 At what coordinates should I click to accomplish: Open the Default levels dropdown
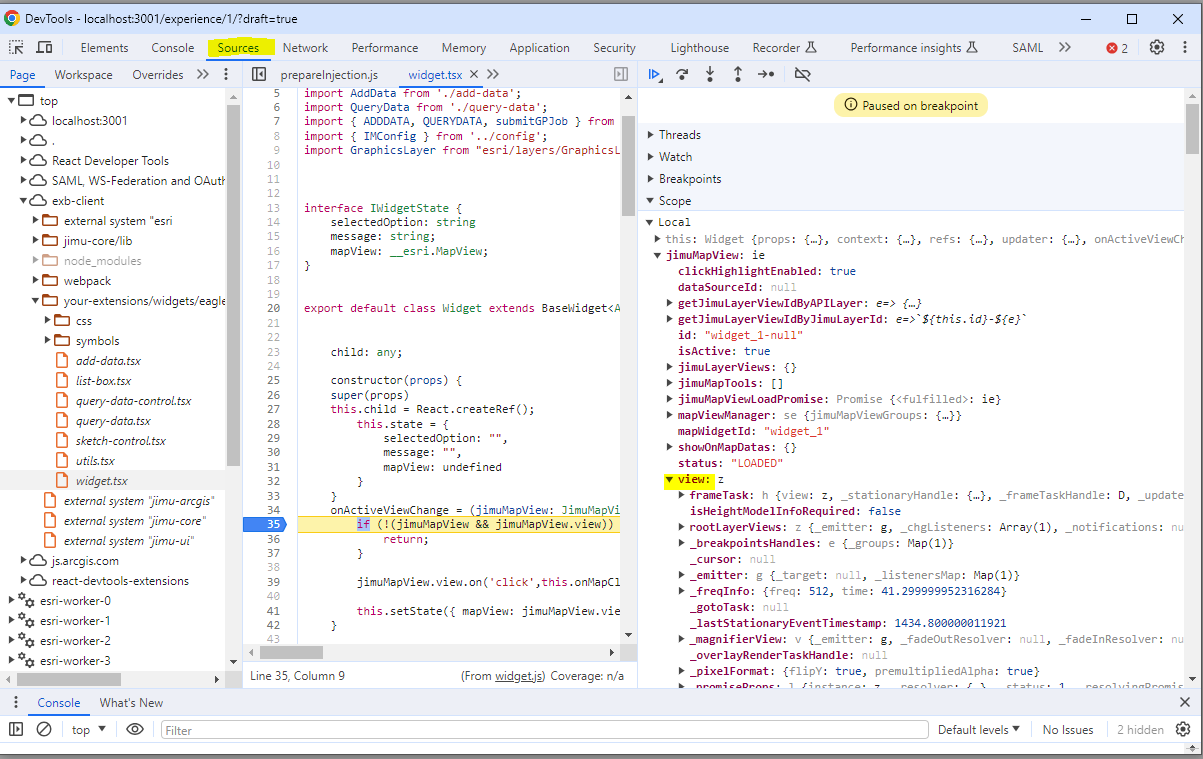(x=978, y=730)
